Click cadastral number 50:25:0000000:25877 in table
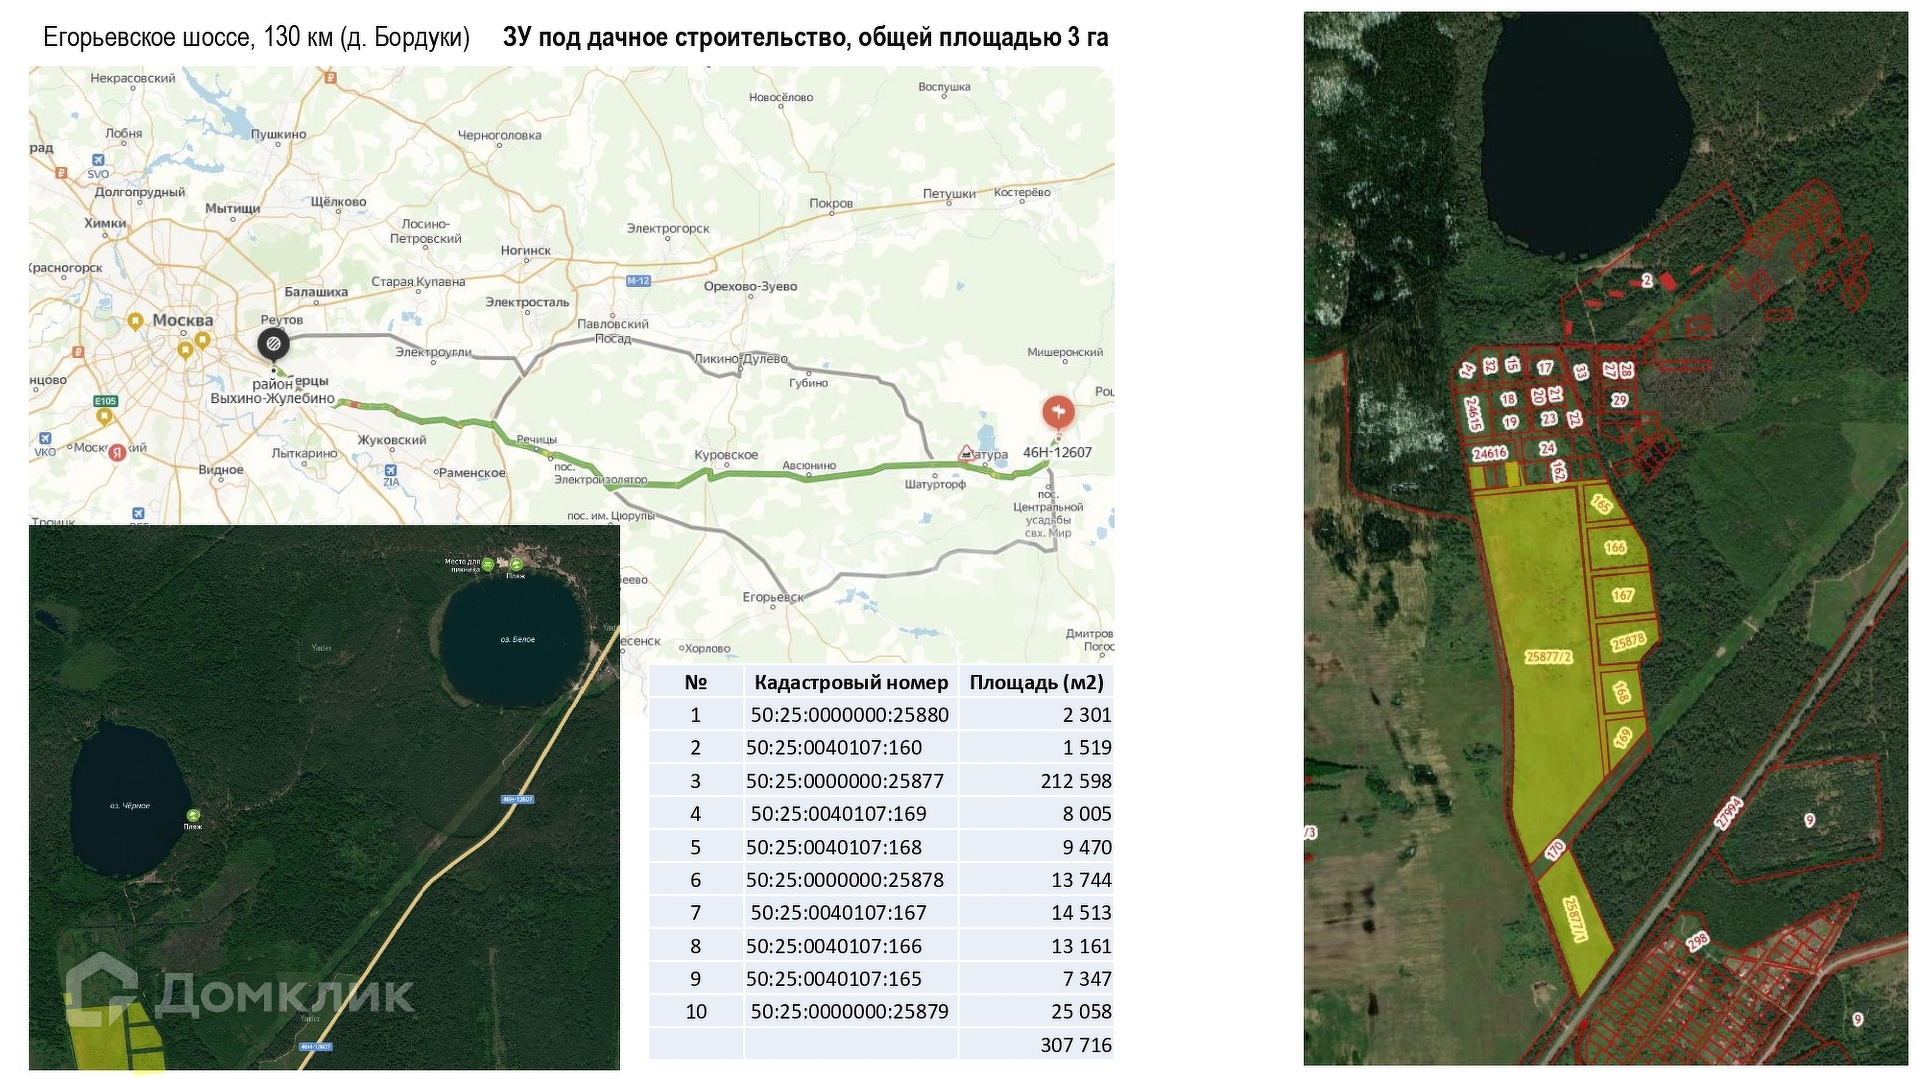Image resolution: width=1920 pixels, height=1080 pixels. [845, 781]
